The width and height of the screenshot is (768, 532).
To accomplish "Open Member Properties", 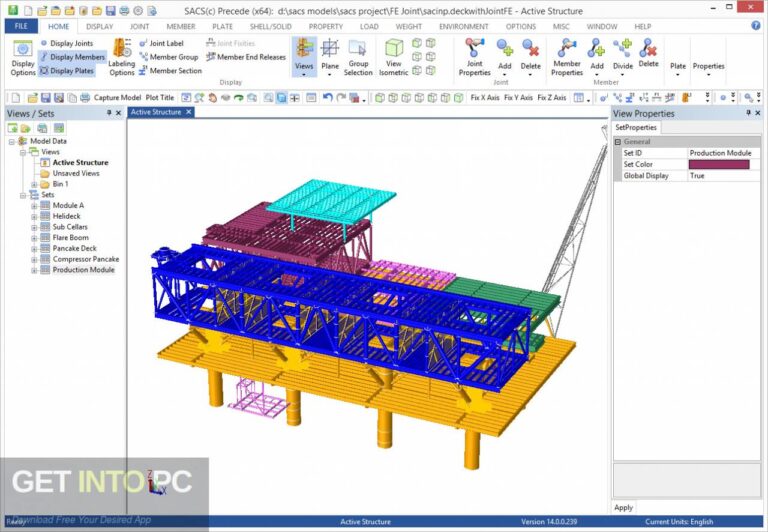I will (567, 58).
